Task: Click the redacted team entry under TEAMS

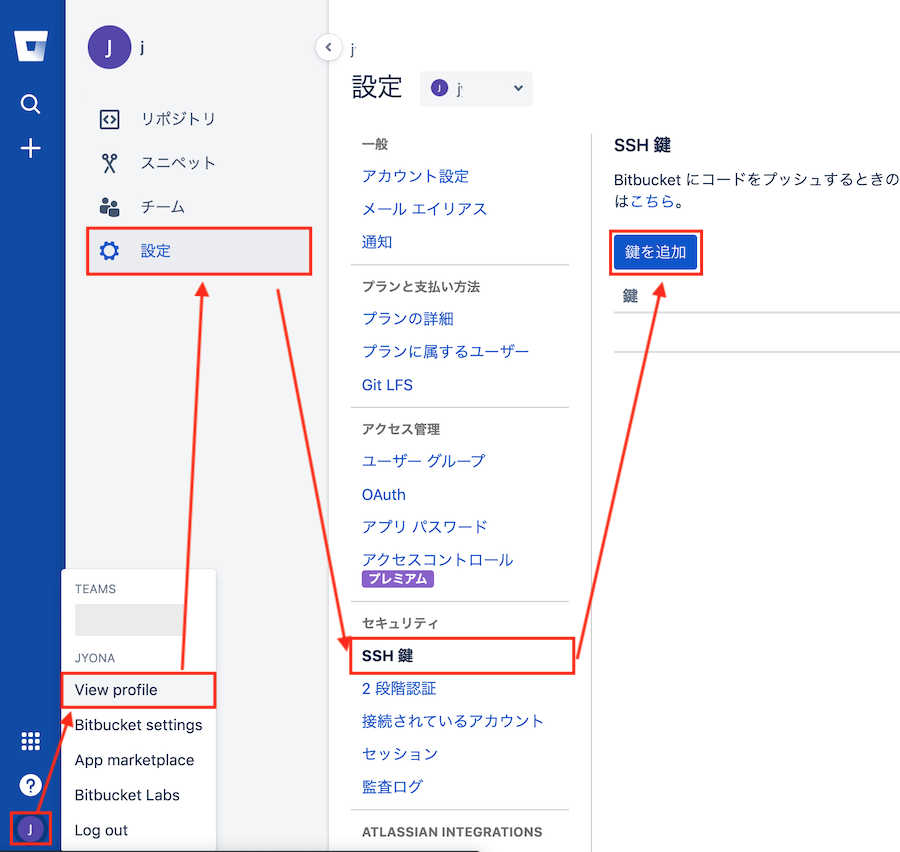Action: pyautogui.click(x=130, y=619)
